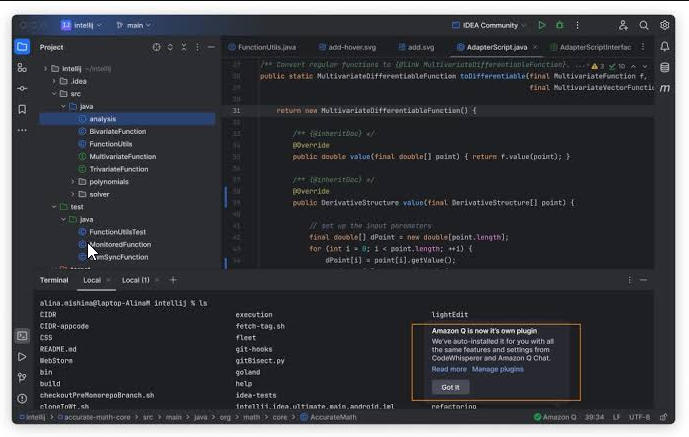Click line position 39:34 in status bar

pyautogui.click(x=594, y=417)
